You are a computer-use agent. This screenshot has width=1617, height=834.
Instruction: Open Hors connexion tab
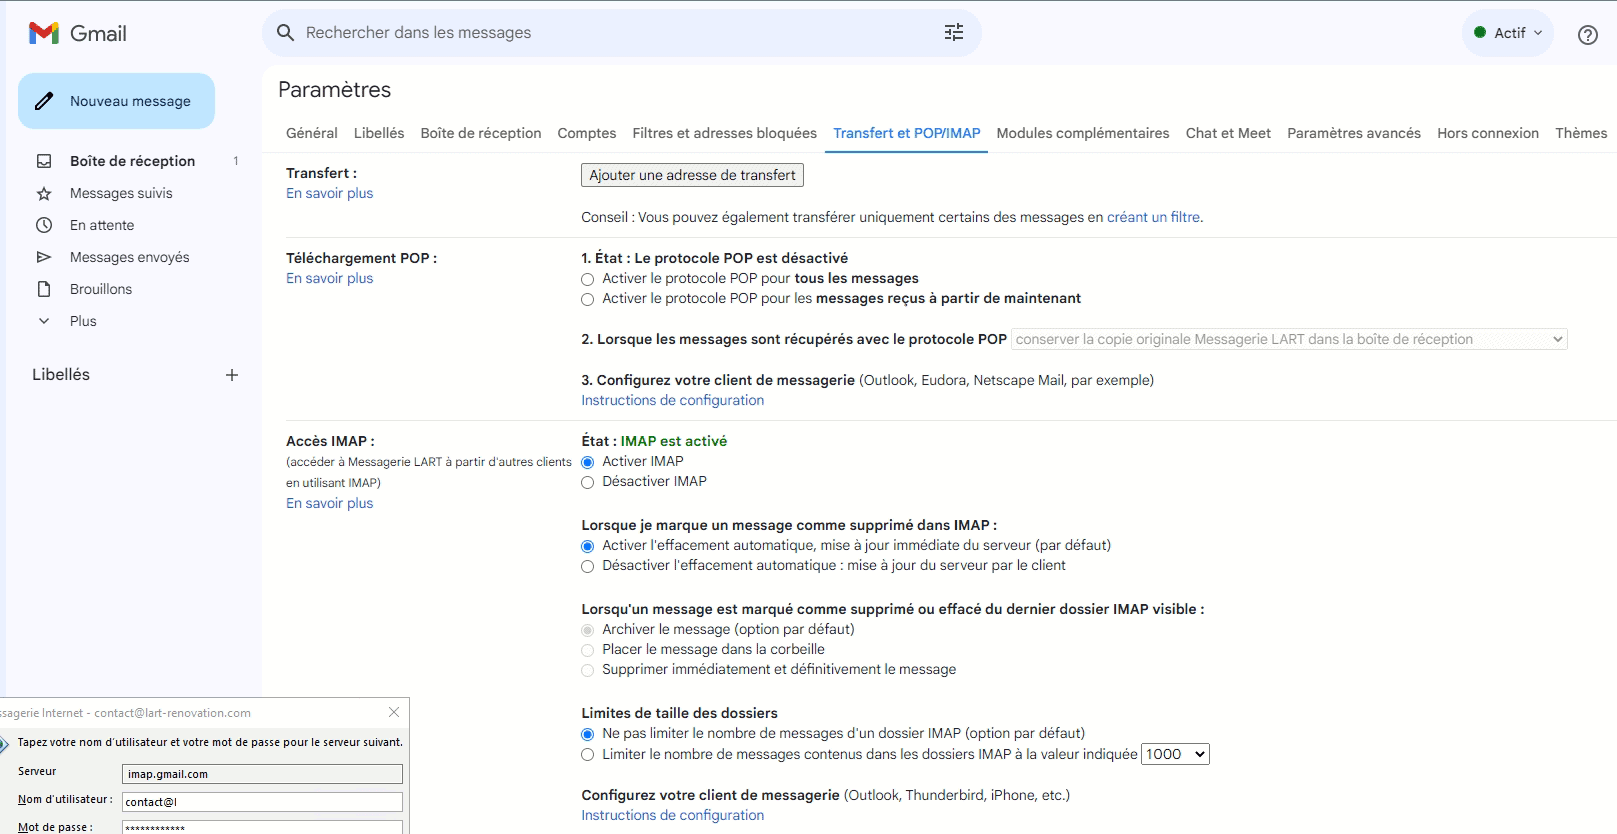1488,133
